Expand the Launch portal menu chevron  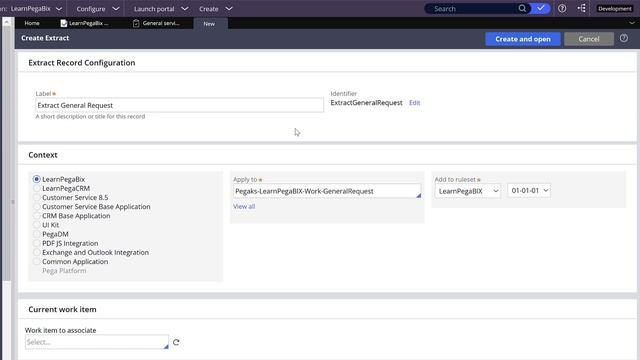(x=185, y=9)
